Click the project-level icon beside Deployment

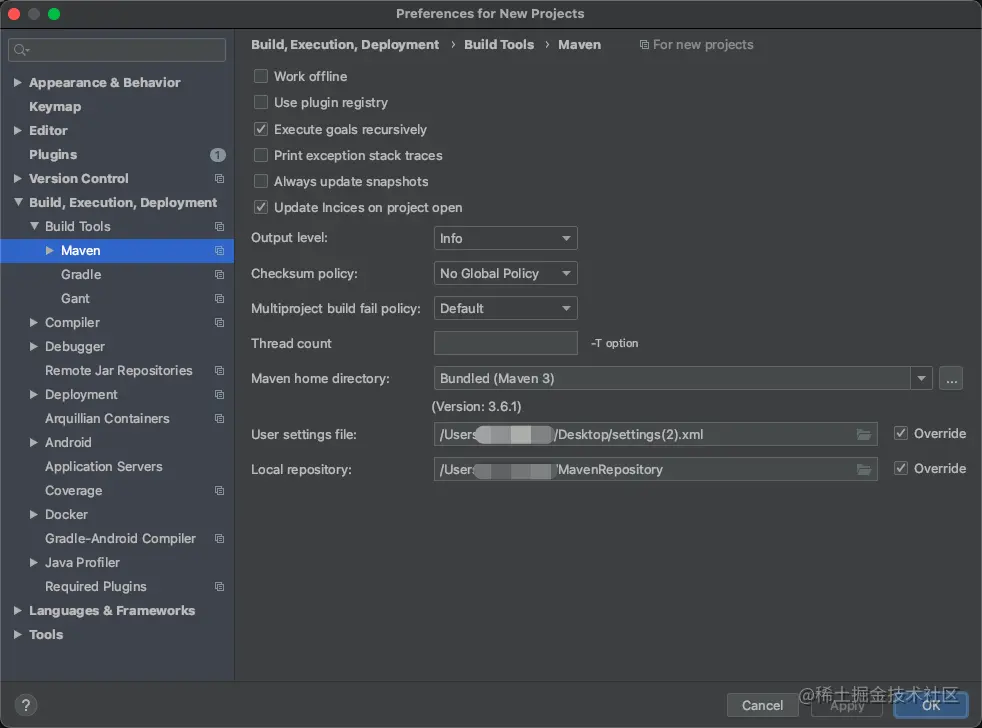(219, 395)
